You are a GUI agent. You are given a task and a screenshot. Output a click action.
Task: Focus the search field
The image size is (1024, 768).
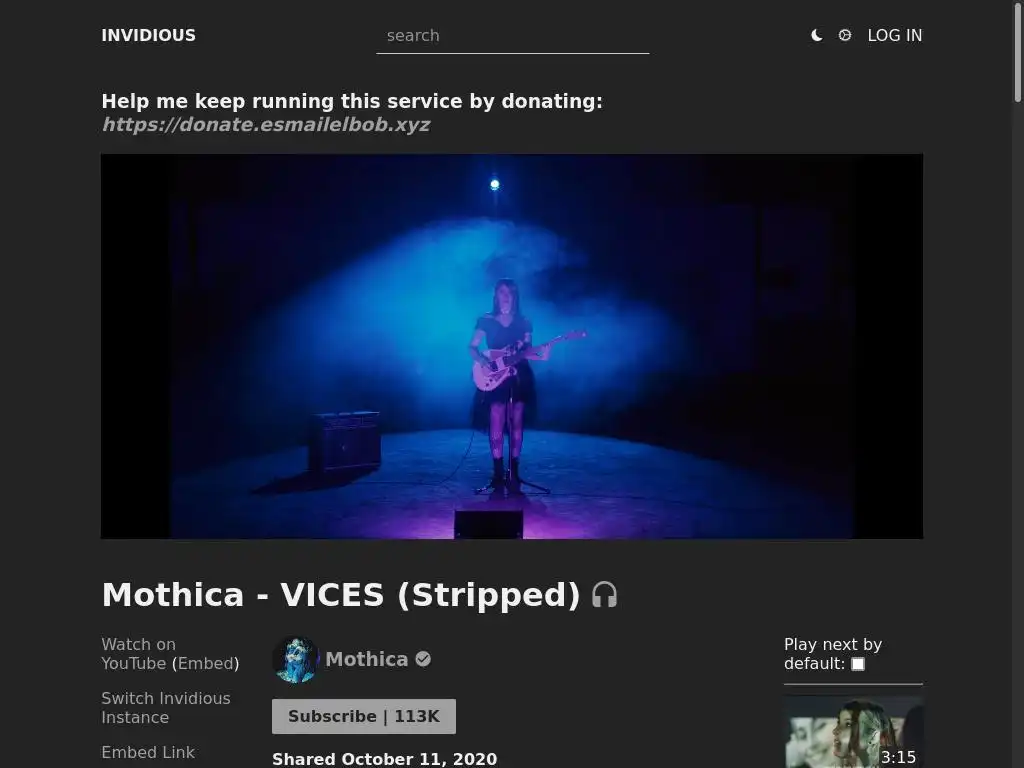(x=513, y=36)
